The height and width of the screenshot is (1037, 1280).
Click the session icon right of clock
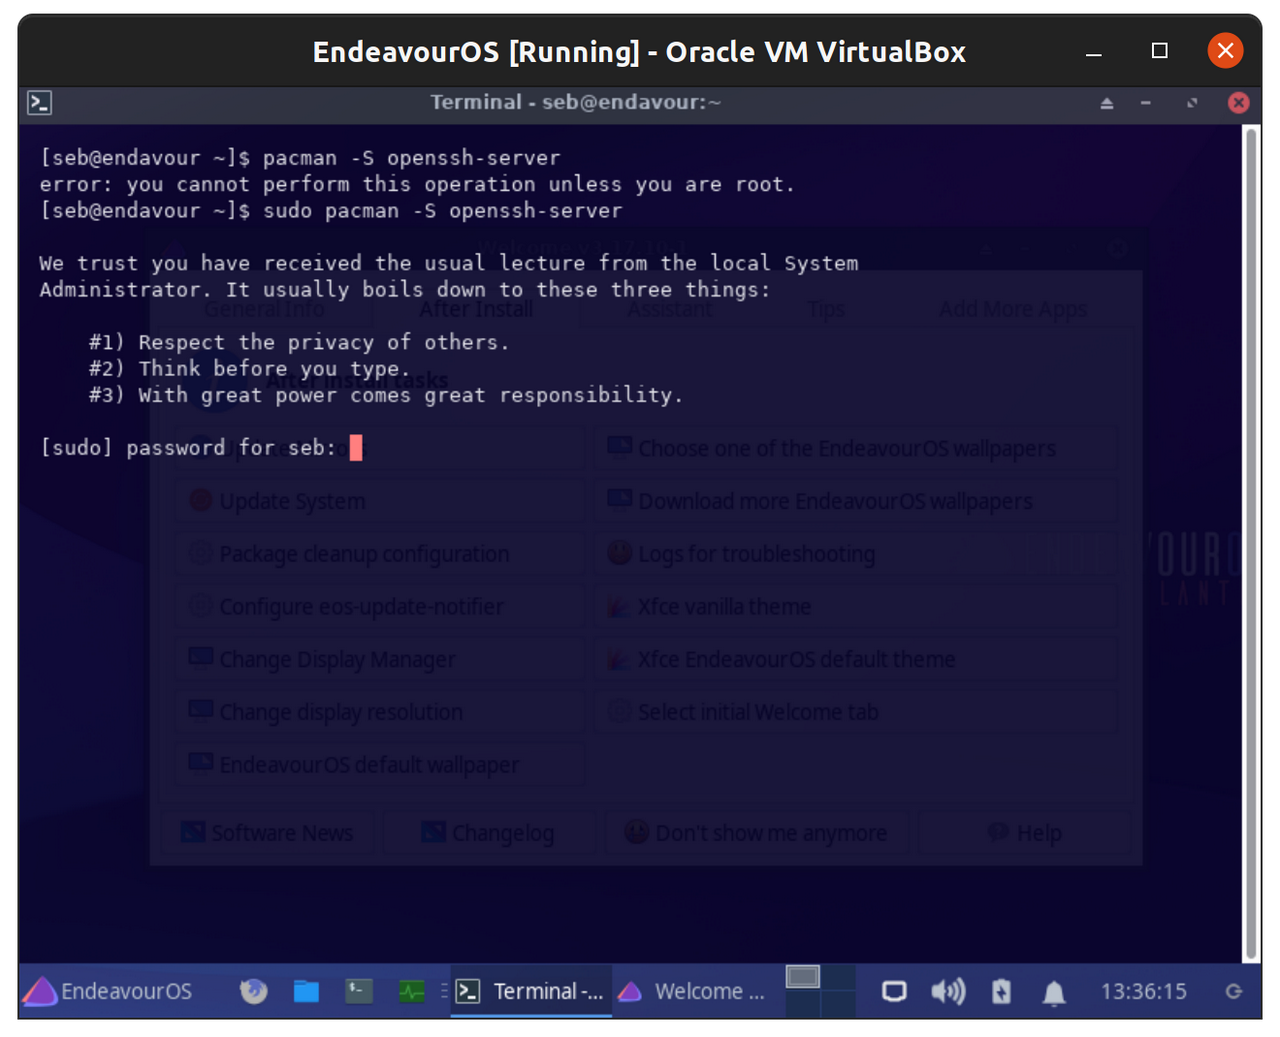pyautogui.click(x=1234, y=991)
